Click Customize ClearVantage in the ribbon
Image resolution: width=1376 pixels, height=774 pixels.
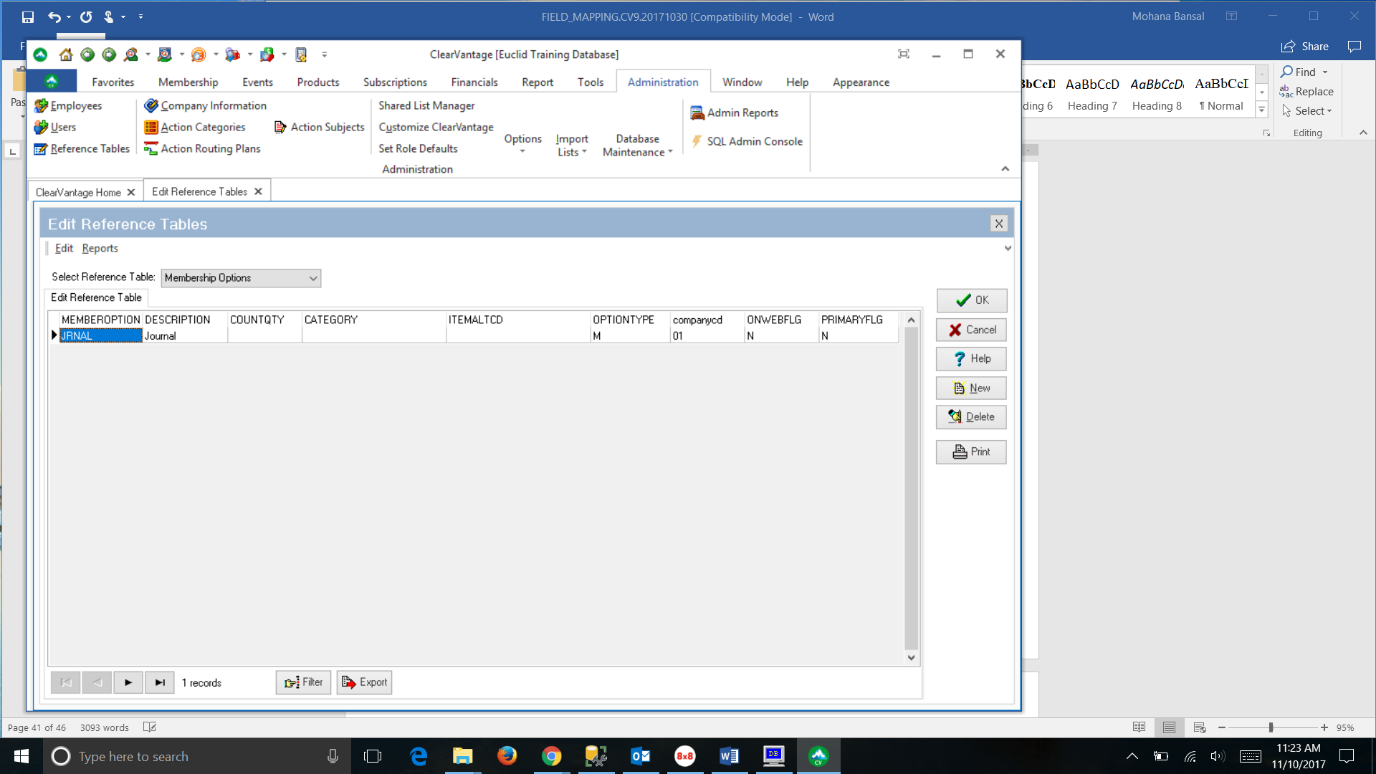pos(436,127)
